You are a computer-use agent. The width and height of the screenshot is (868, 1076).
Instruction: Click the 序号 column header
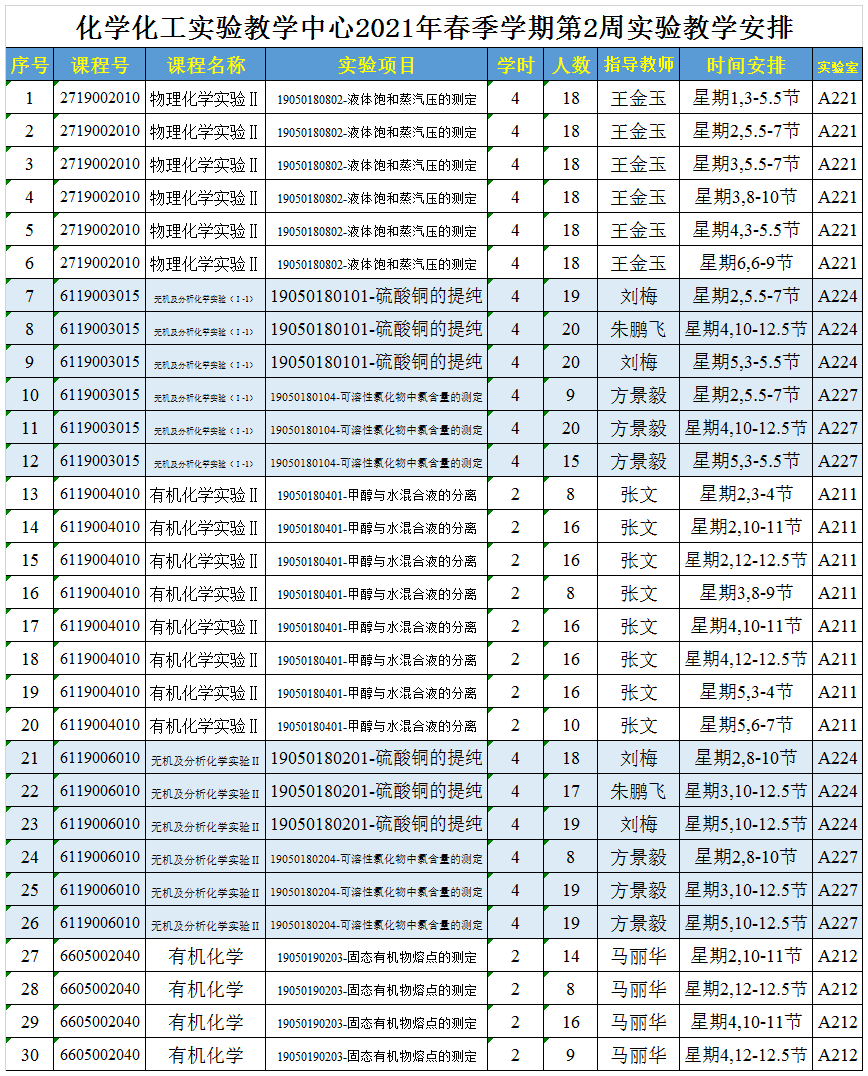29,65
